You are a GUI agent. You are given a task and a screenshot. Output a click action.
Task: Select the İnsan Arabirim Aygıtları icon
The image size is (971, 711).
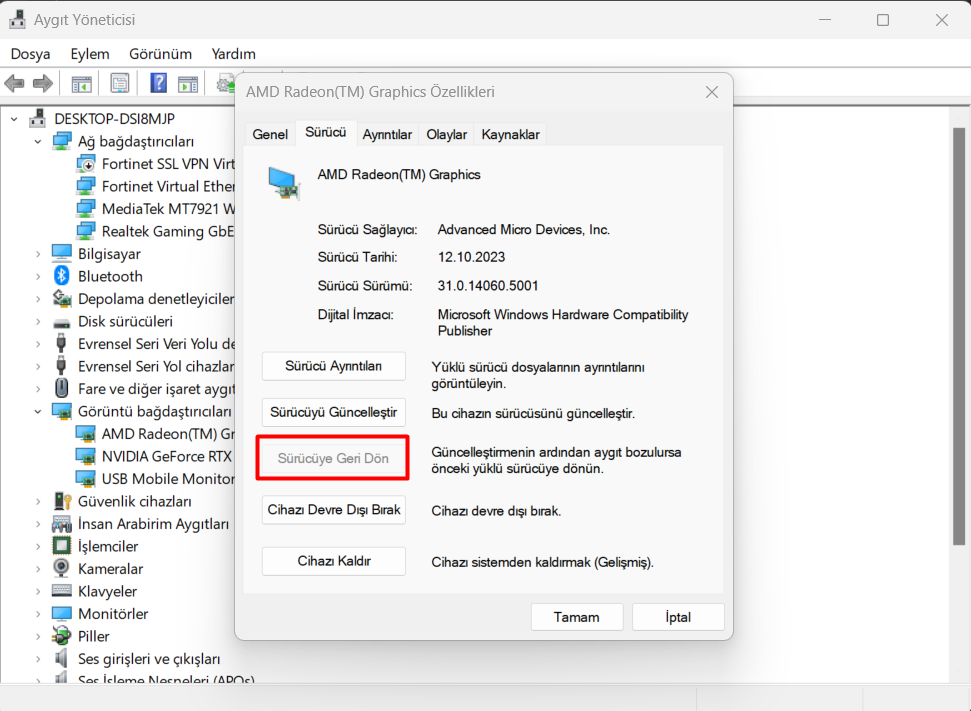(x=61, y=524)
